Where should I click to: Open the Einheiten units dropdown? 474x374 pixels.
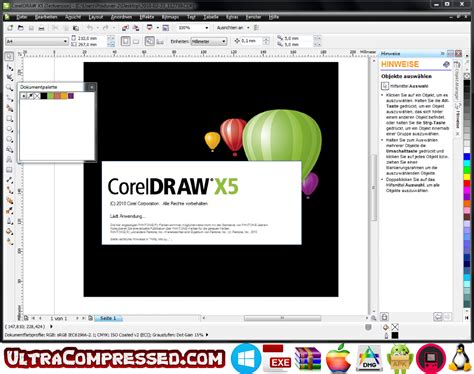pos(209,41)
